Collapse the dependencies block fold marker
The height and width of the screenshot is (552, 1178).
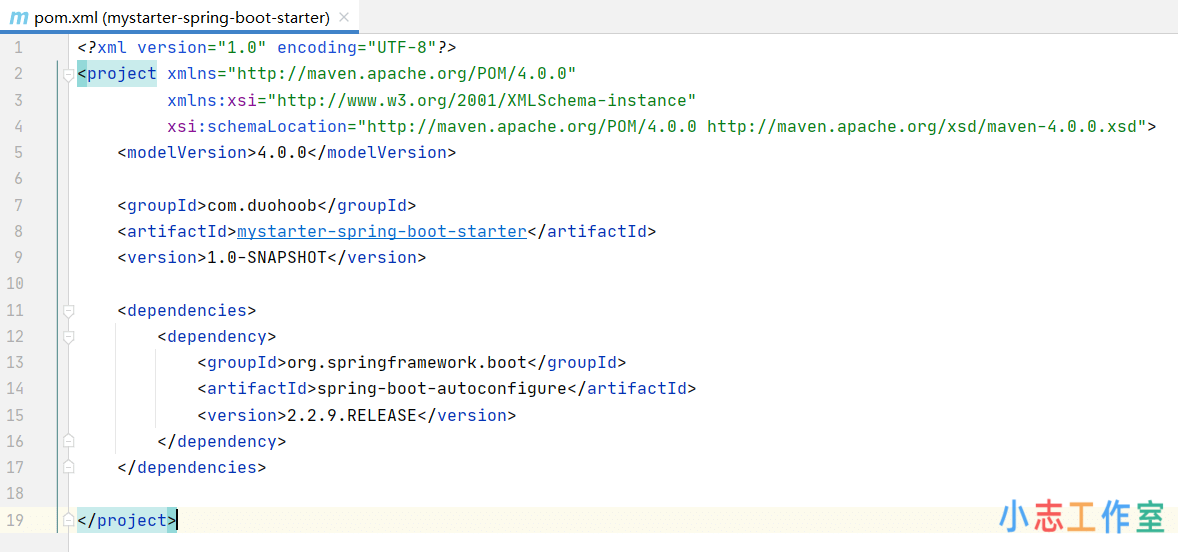click(68, 311)
